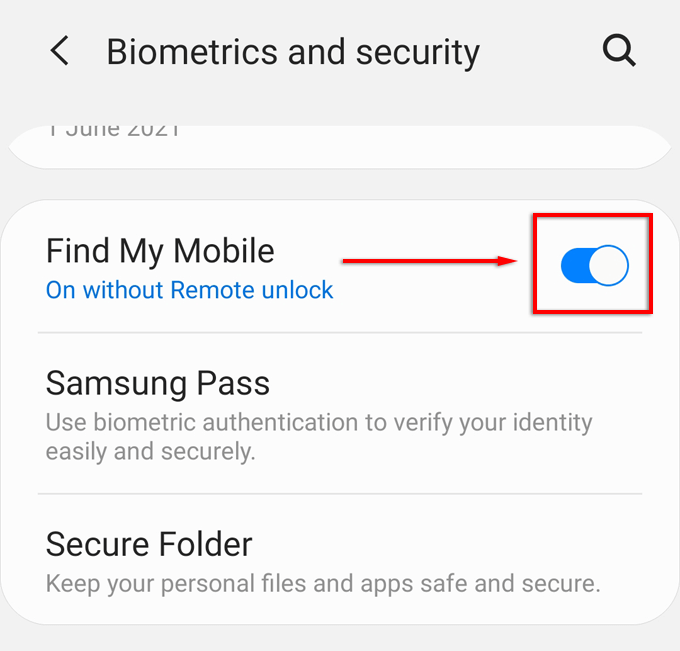
Task: Open search with the magnifier icon
Action: point(619,50)
